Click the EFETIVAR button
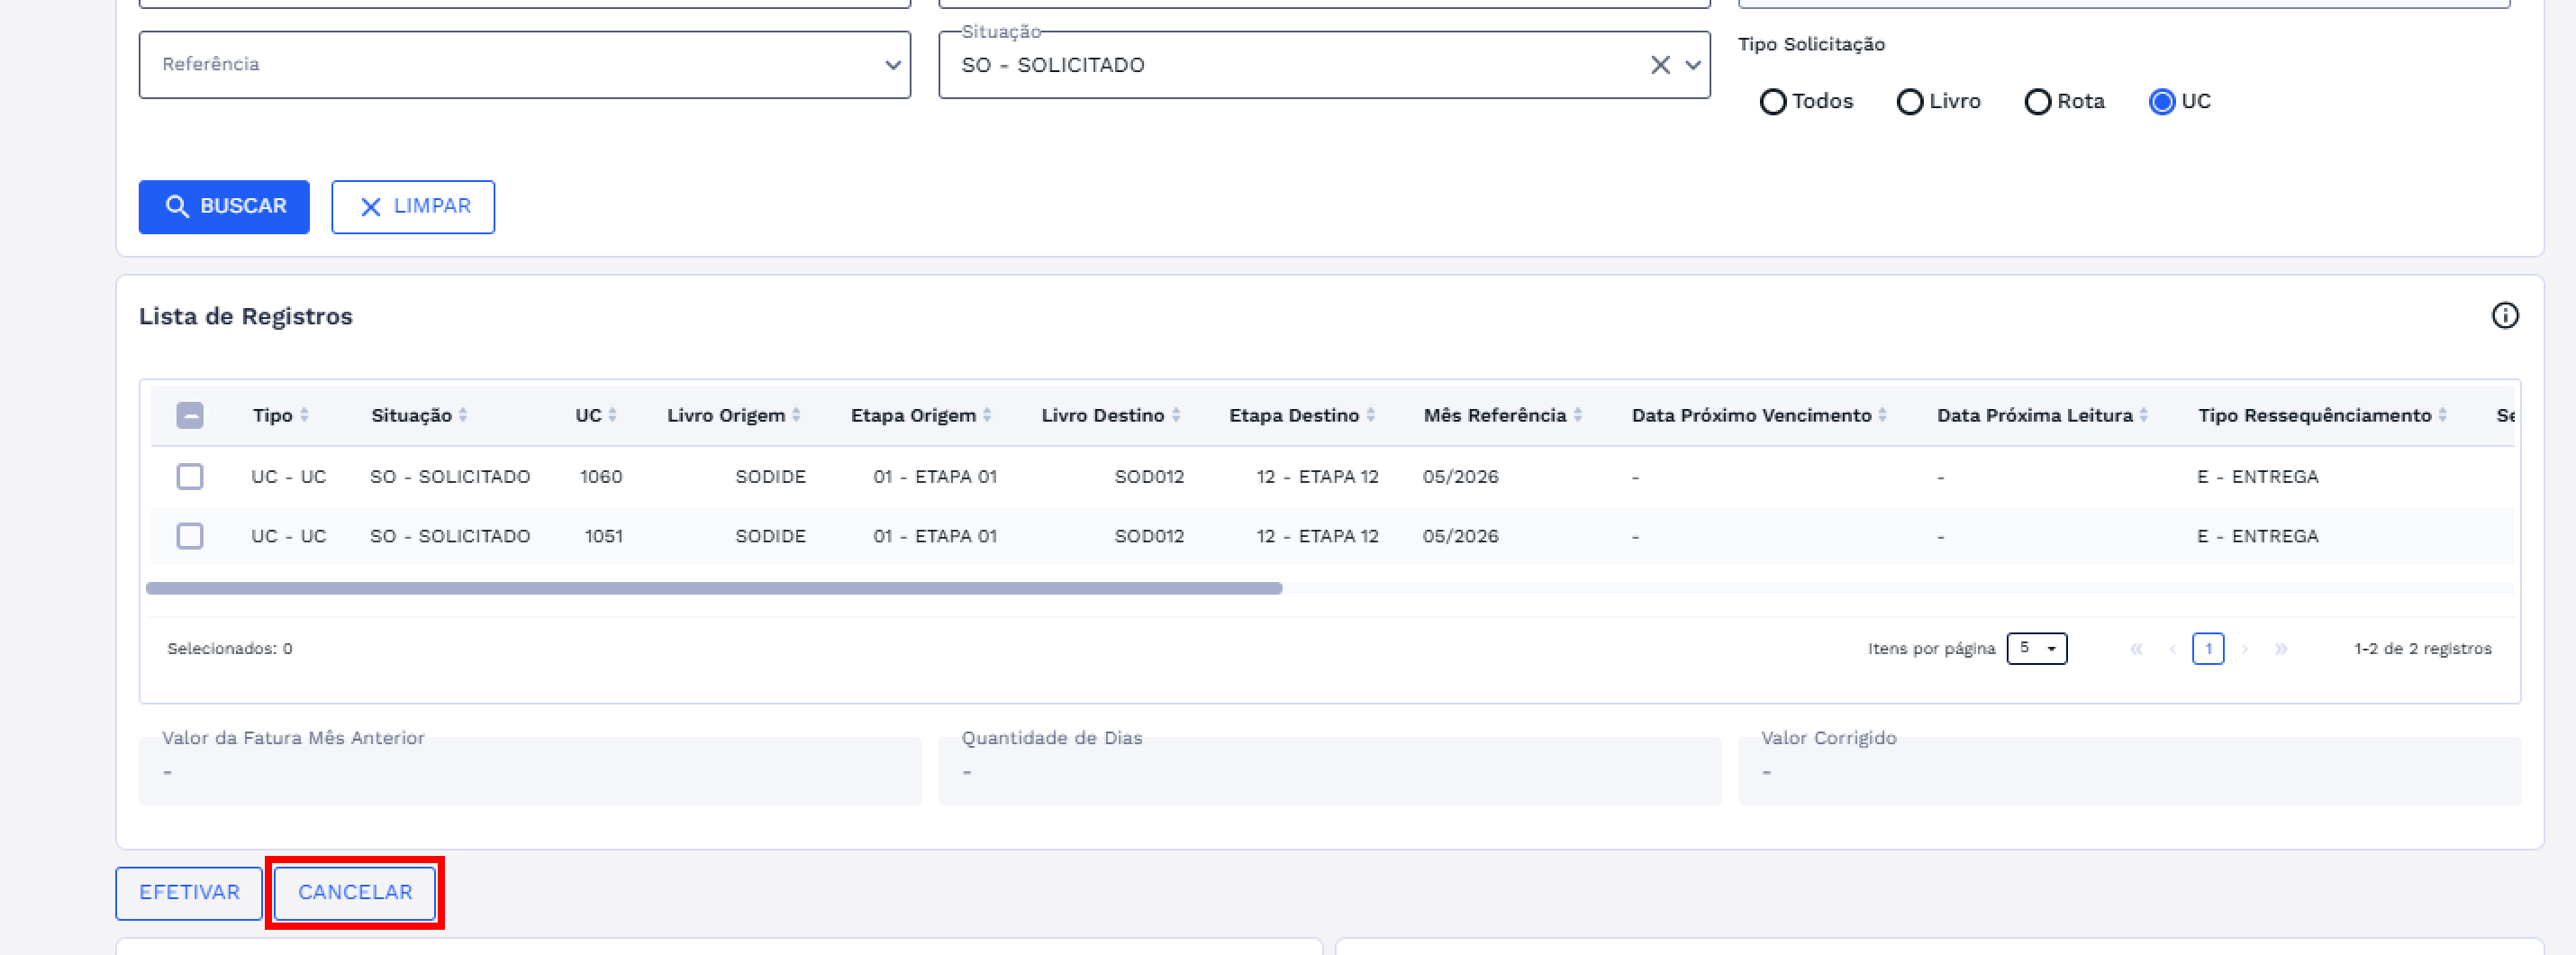 coord(189,893)
